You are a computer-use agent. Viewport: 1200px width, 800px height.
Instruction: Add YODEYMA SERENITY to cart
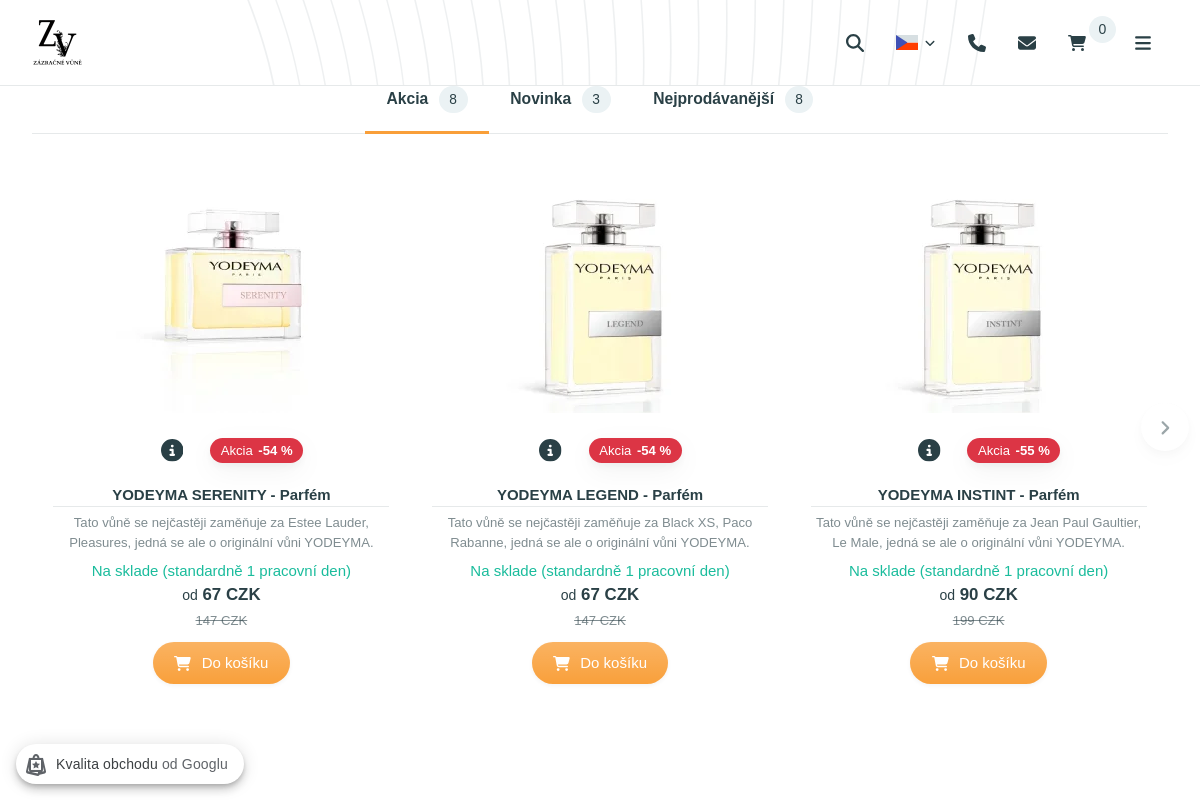tap(221, 663)
